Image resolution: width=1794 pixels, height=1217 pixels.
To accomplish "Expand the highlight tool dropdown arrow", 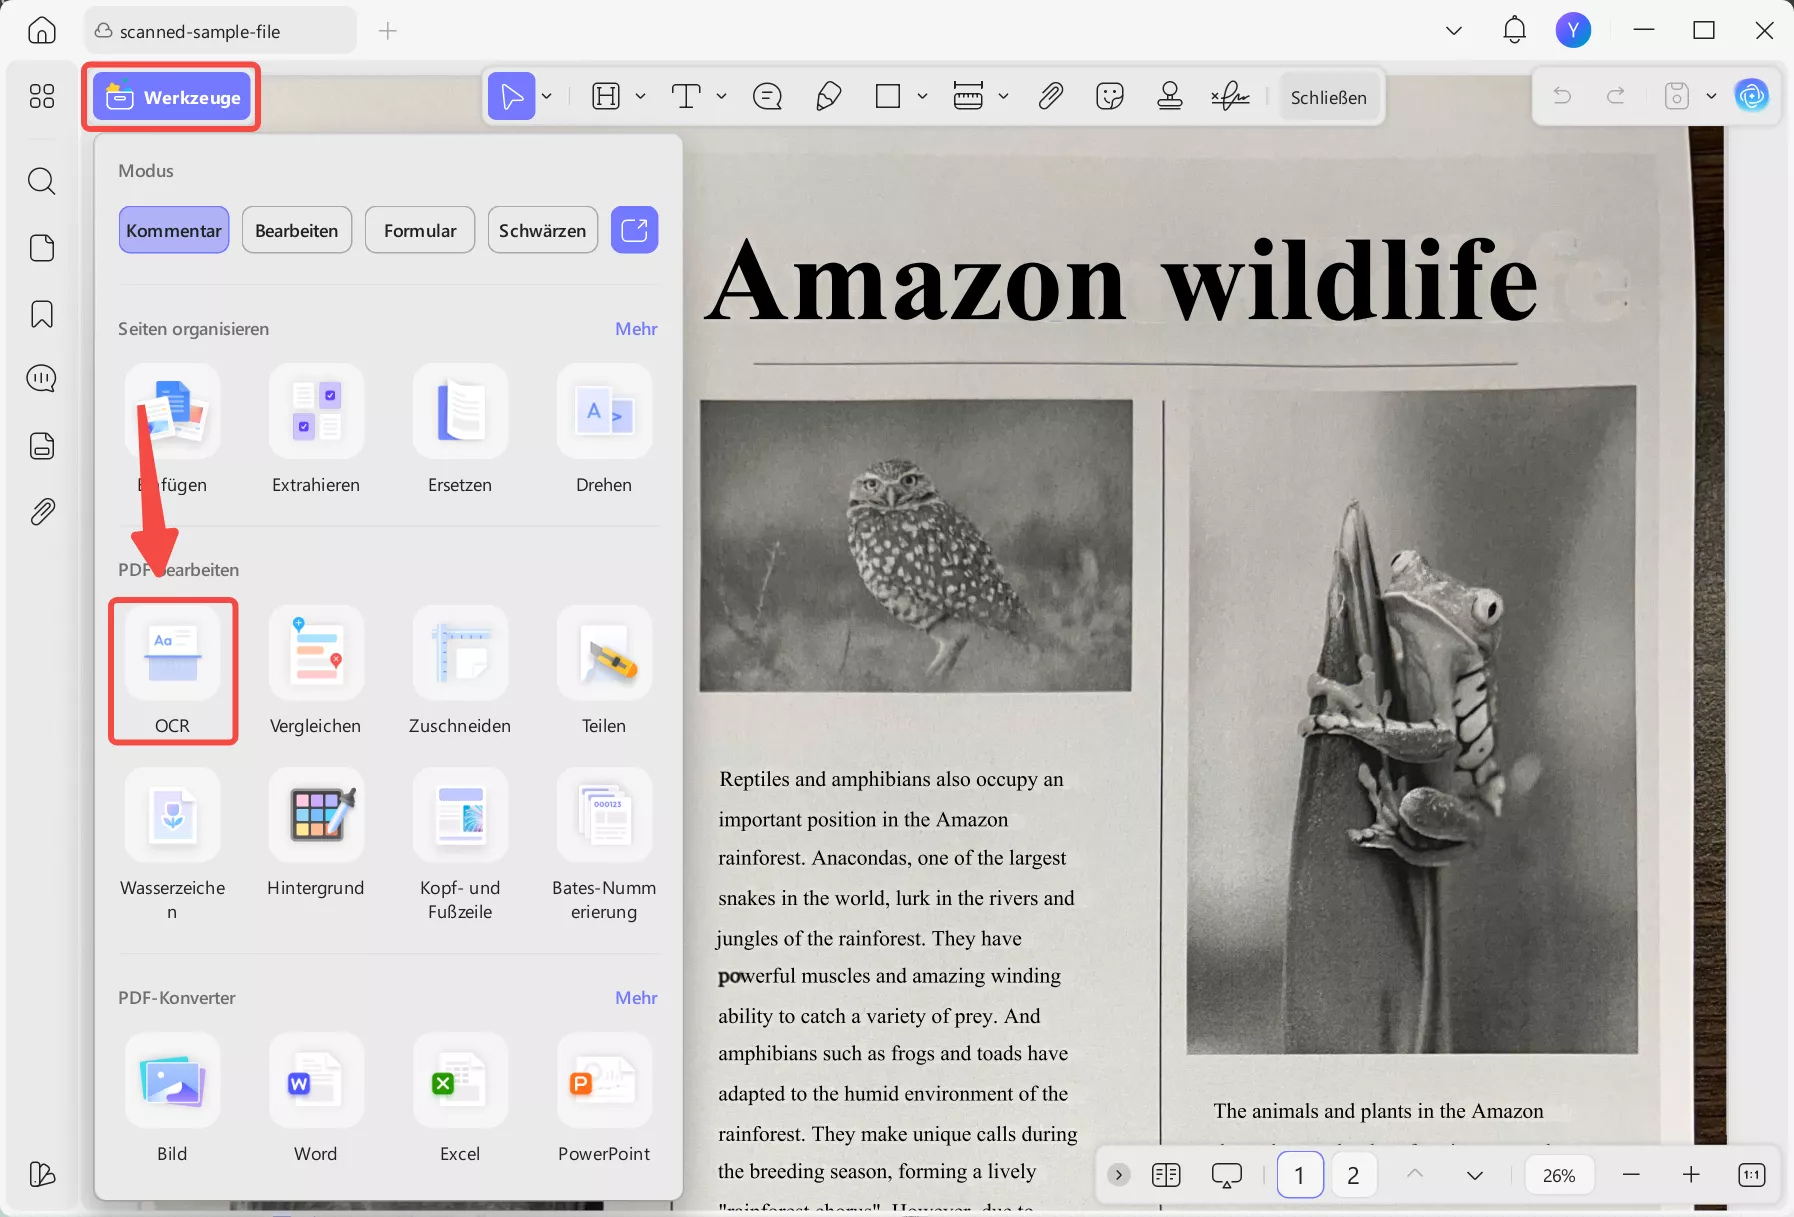I will coord(641,96).
